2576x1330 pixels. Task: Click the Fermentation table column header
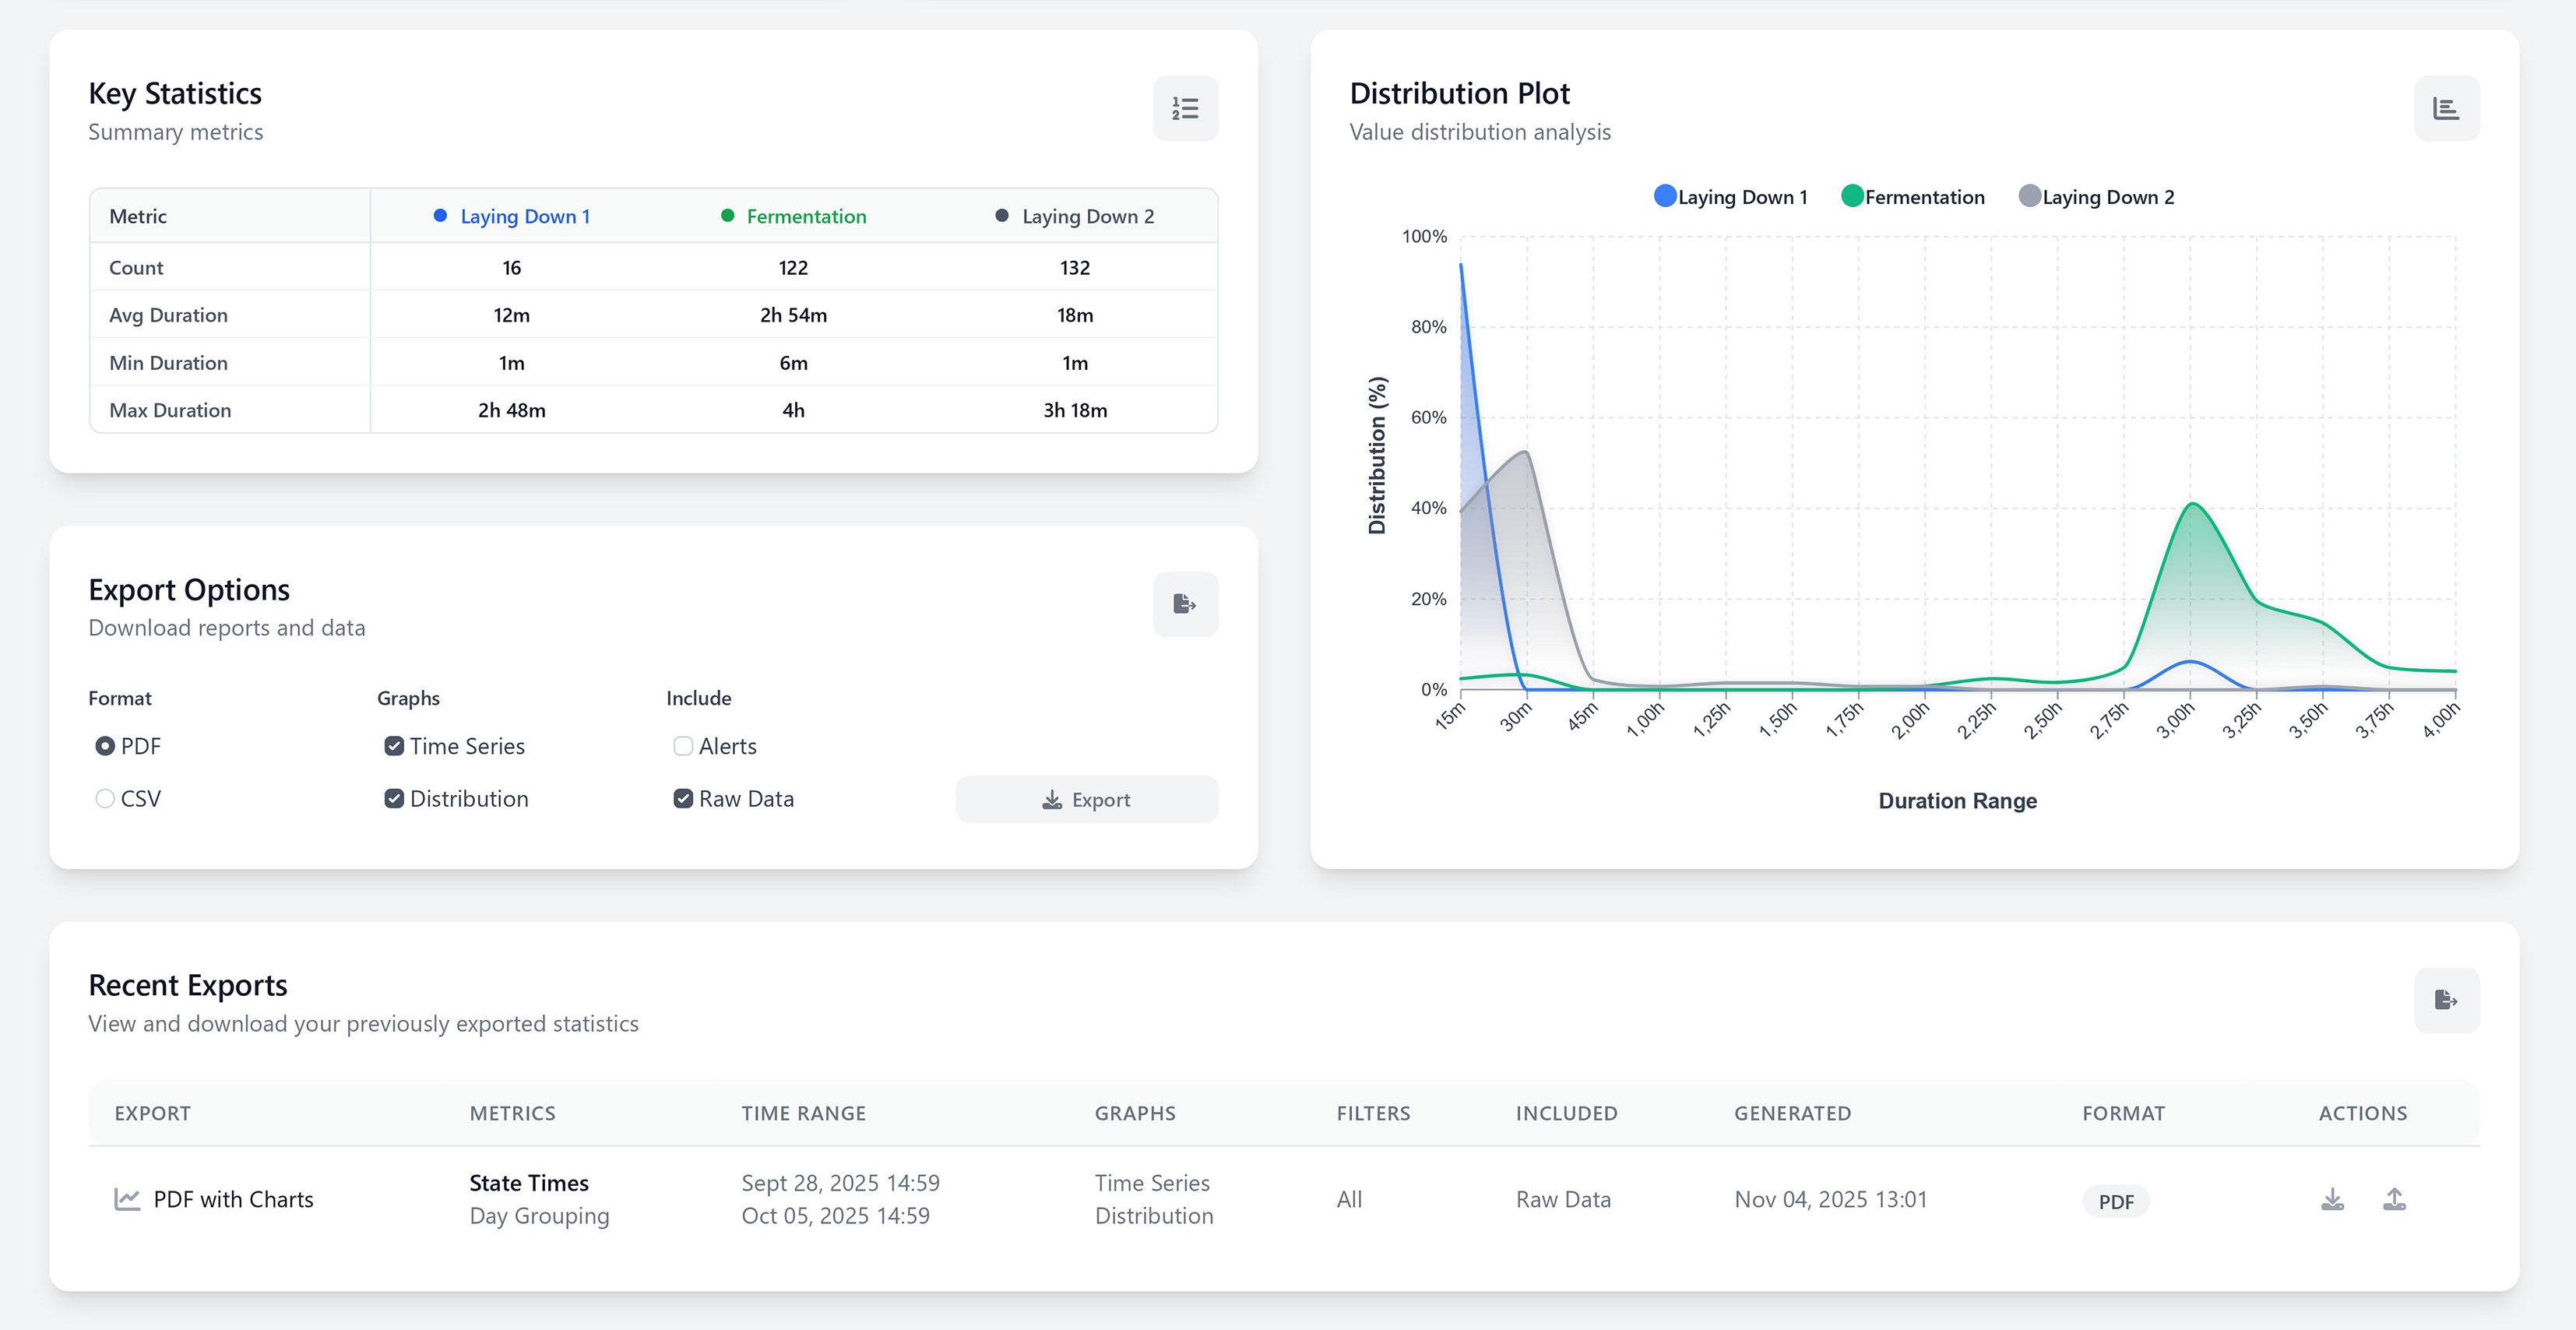(794, 217)
